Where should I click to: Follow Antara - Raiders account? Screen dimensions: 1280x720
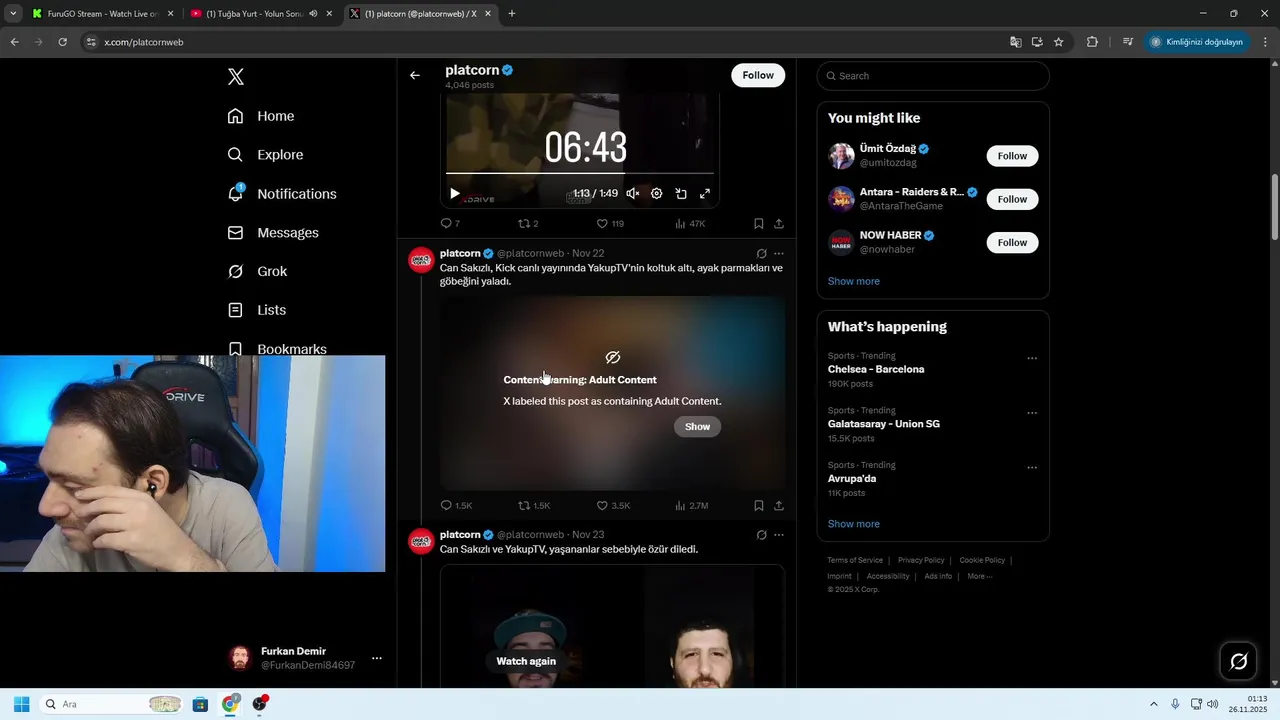pos(1012,199)
